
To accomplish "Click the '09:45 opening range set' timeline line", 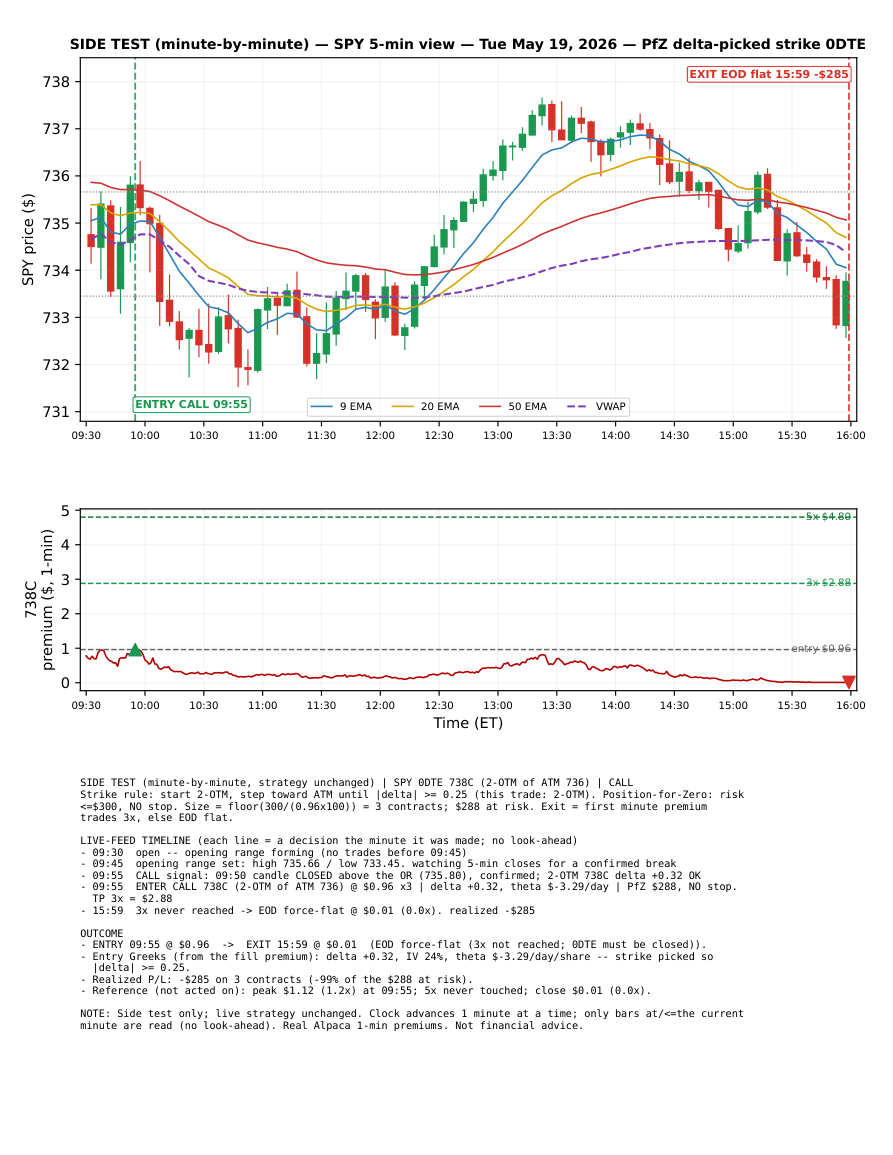I will (378, 864).
